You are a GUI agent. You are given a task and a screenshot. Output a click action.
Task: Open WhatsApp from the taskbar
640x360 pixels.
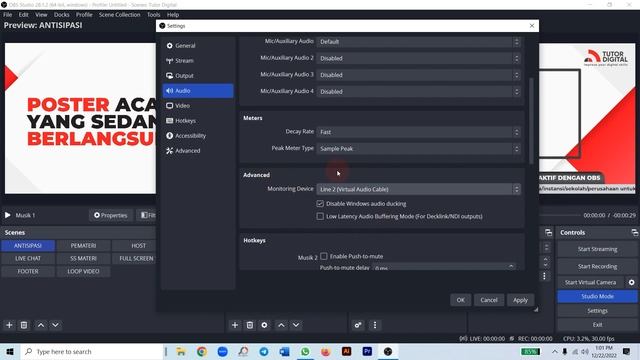[305, 351]
